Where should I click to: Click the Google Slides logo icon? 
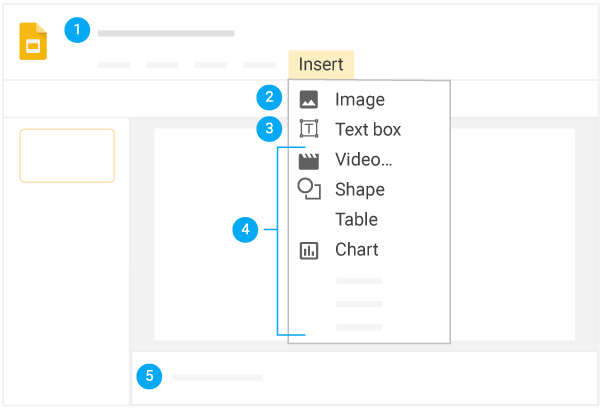pos(33,43)
